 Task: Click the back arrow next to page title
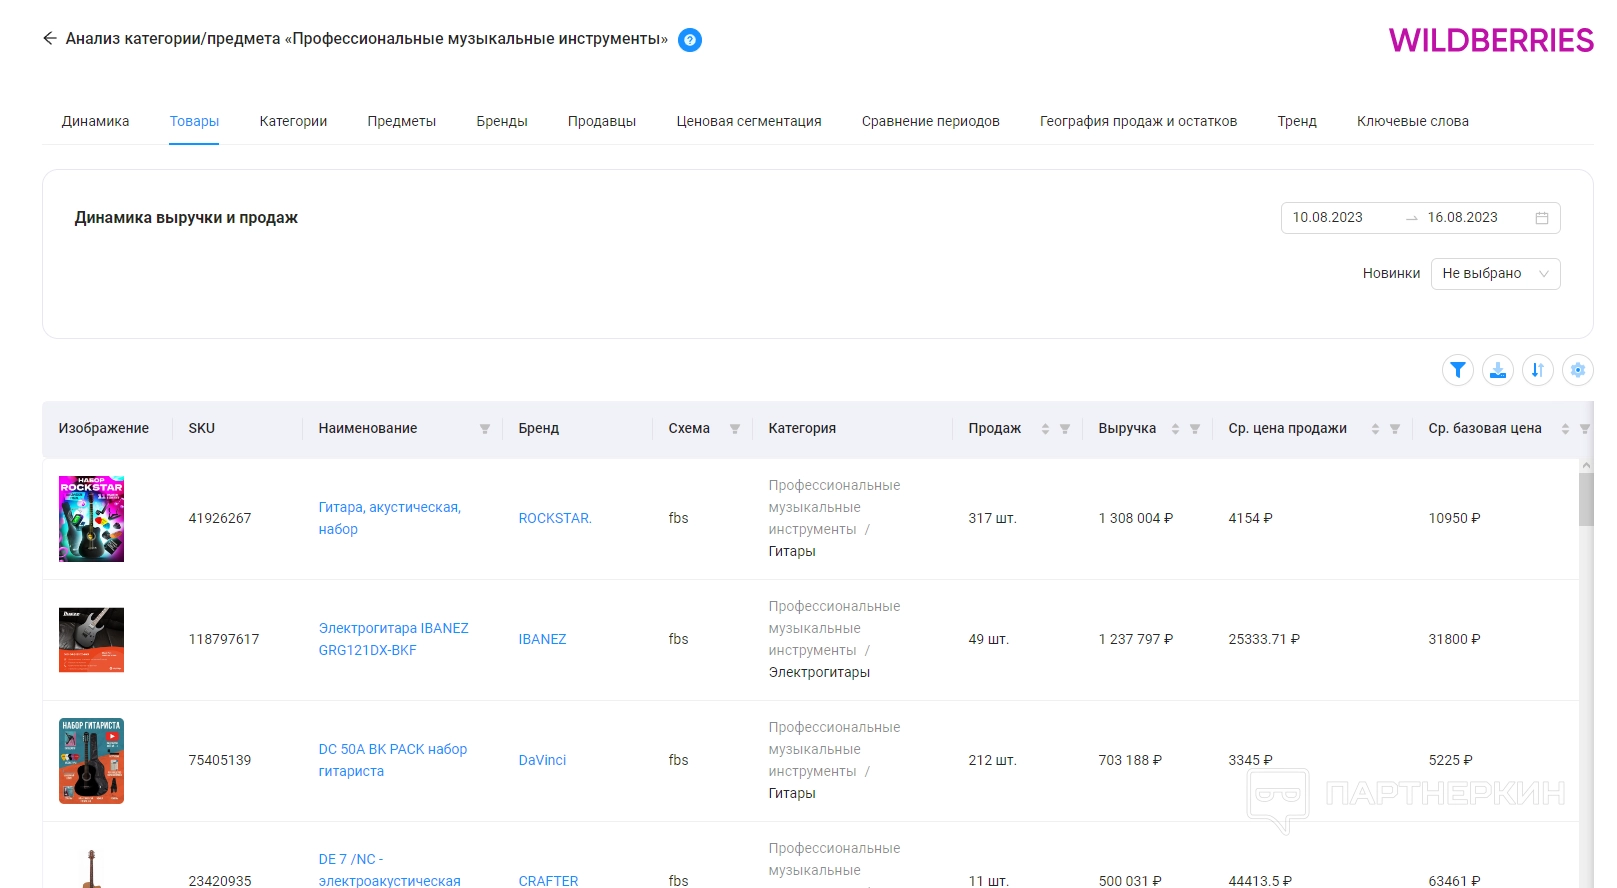pyautogui.click(x=49, y=39)
